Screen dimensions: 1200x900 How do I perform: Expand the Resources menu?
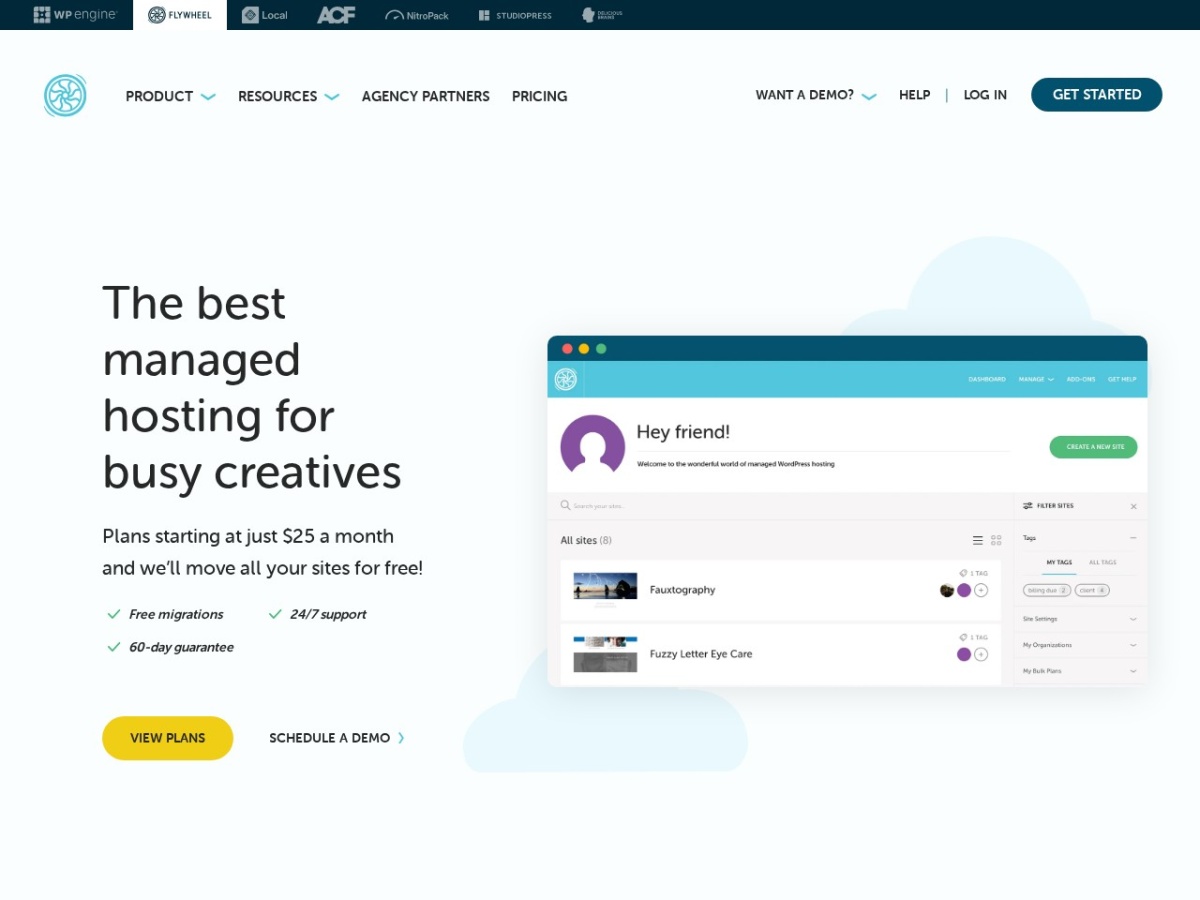288,96
